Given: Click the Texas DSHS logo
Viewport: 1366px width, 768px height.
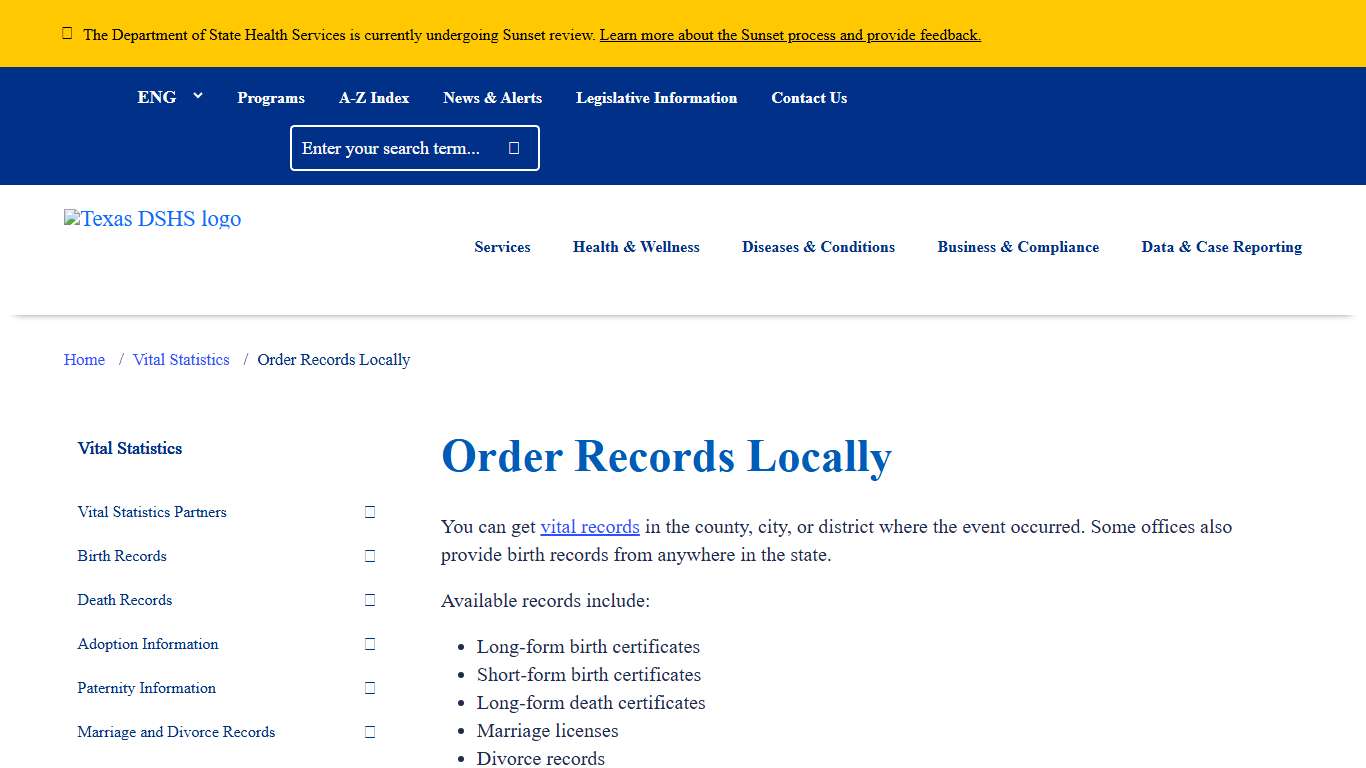Looking at the screenshot, I should pos(152,219).
